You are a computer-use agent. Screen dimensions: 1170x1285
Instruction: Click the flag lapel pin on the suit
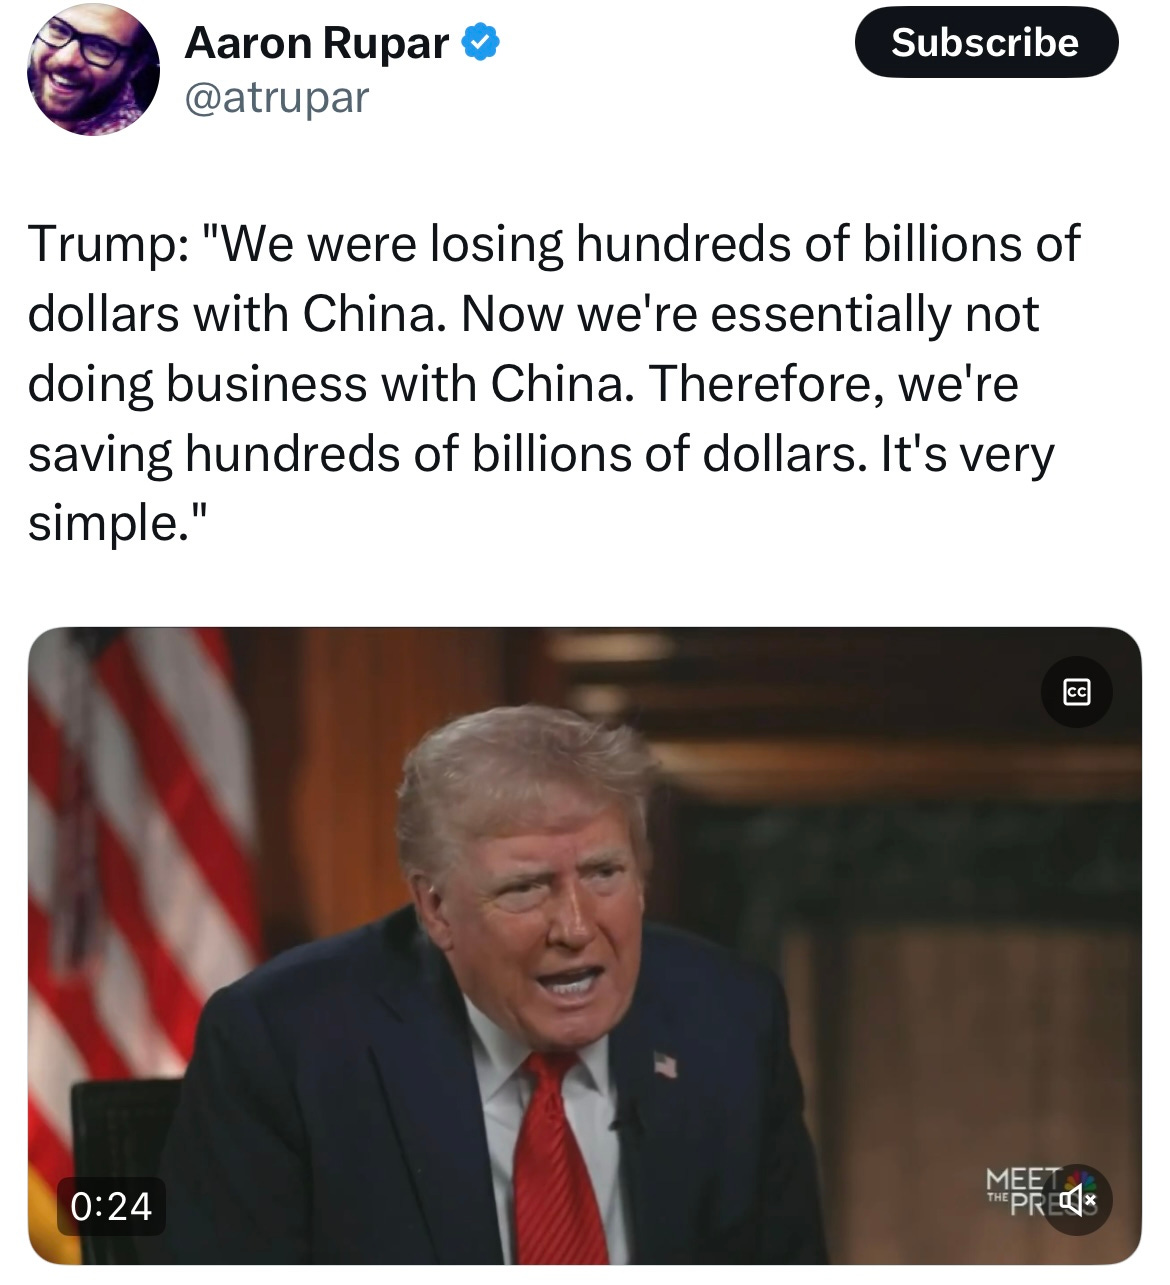tap(665, 1064)
